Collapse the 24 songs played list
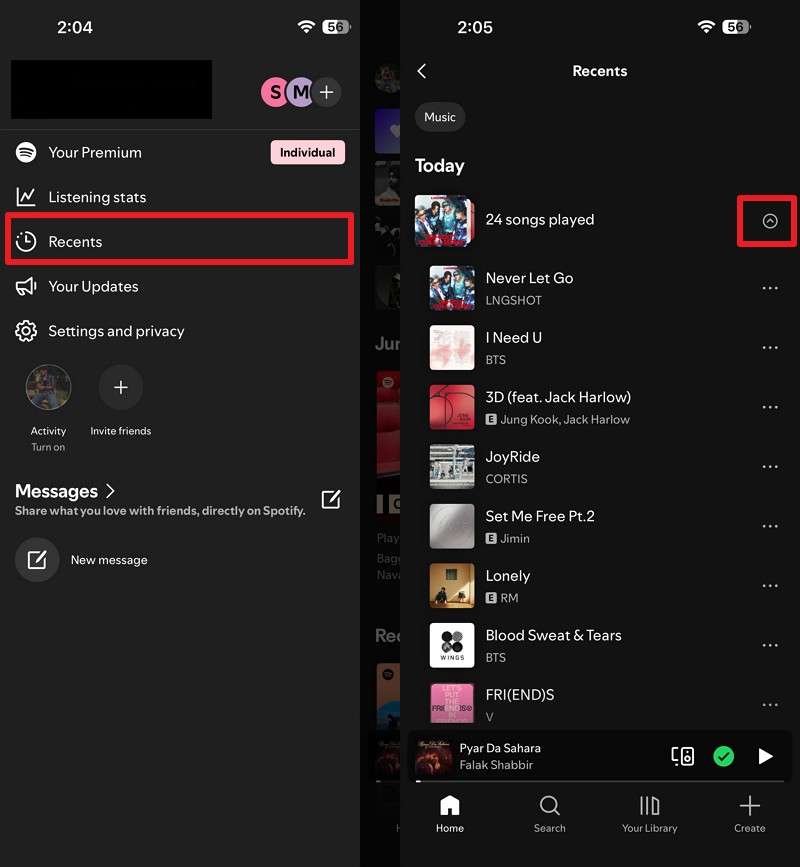This screenshot has width=800, height=867. click(770, 221)
